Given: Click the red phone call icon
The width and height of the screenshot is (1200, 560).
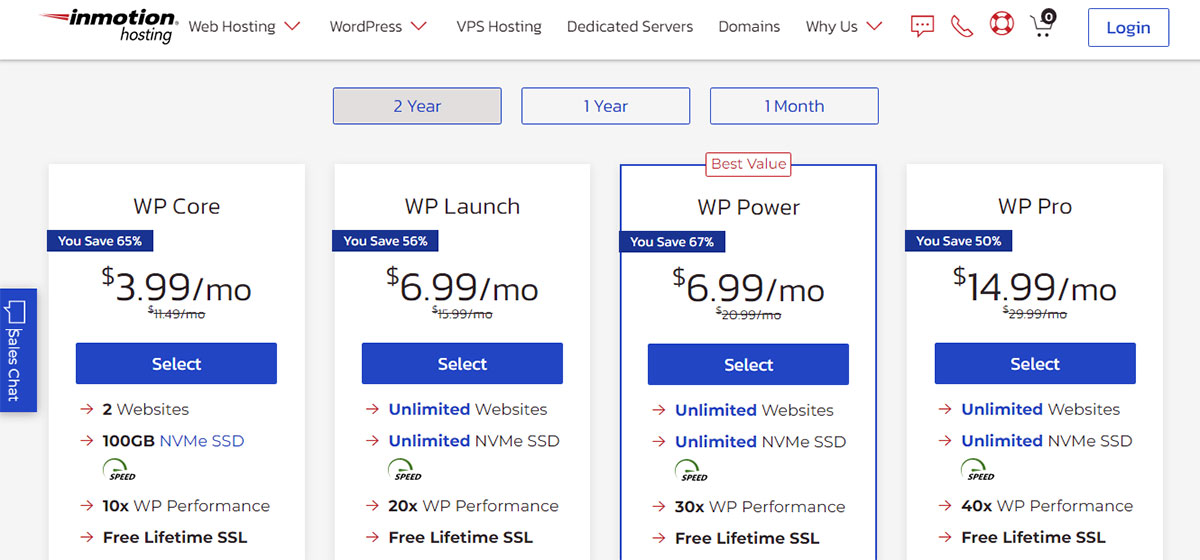Looking at the screenshot, I should 962,27.
